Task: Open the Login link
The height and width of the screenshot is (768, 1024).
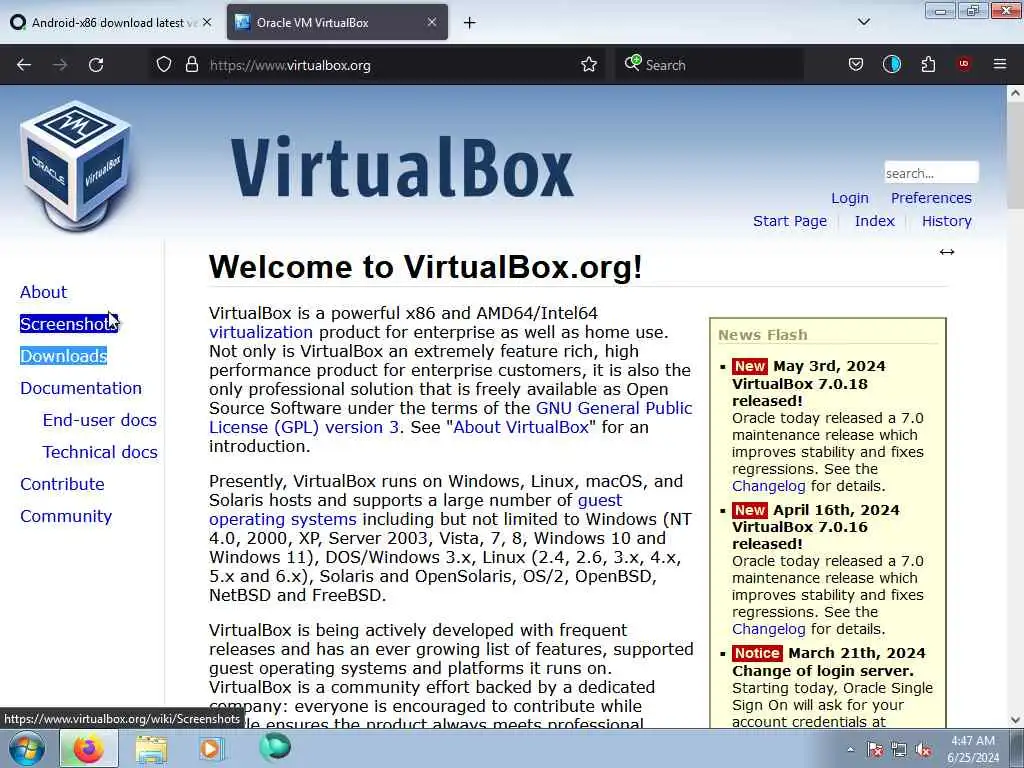Action: pyautogui.click(x=850, y=198)
